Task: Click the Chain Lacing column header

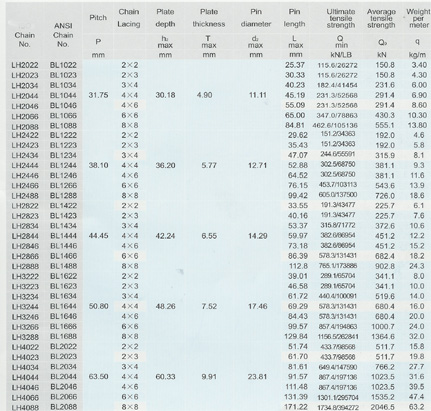Action: (x=129, y=18)
